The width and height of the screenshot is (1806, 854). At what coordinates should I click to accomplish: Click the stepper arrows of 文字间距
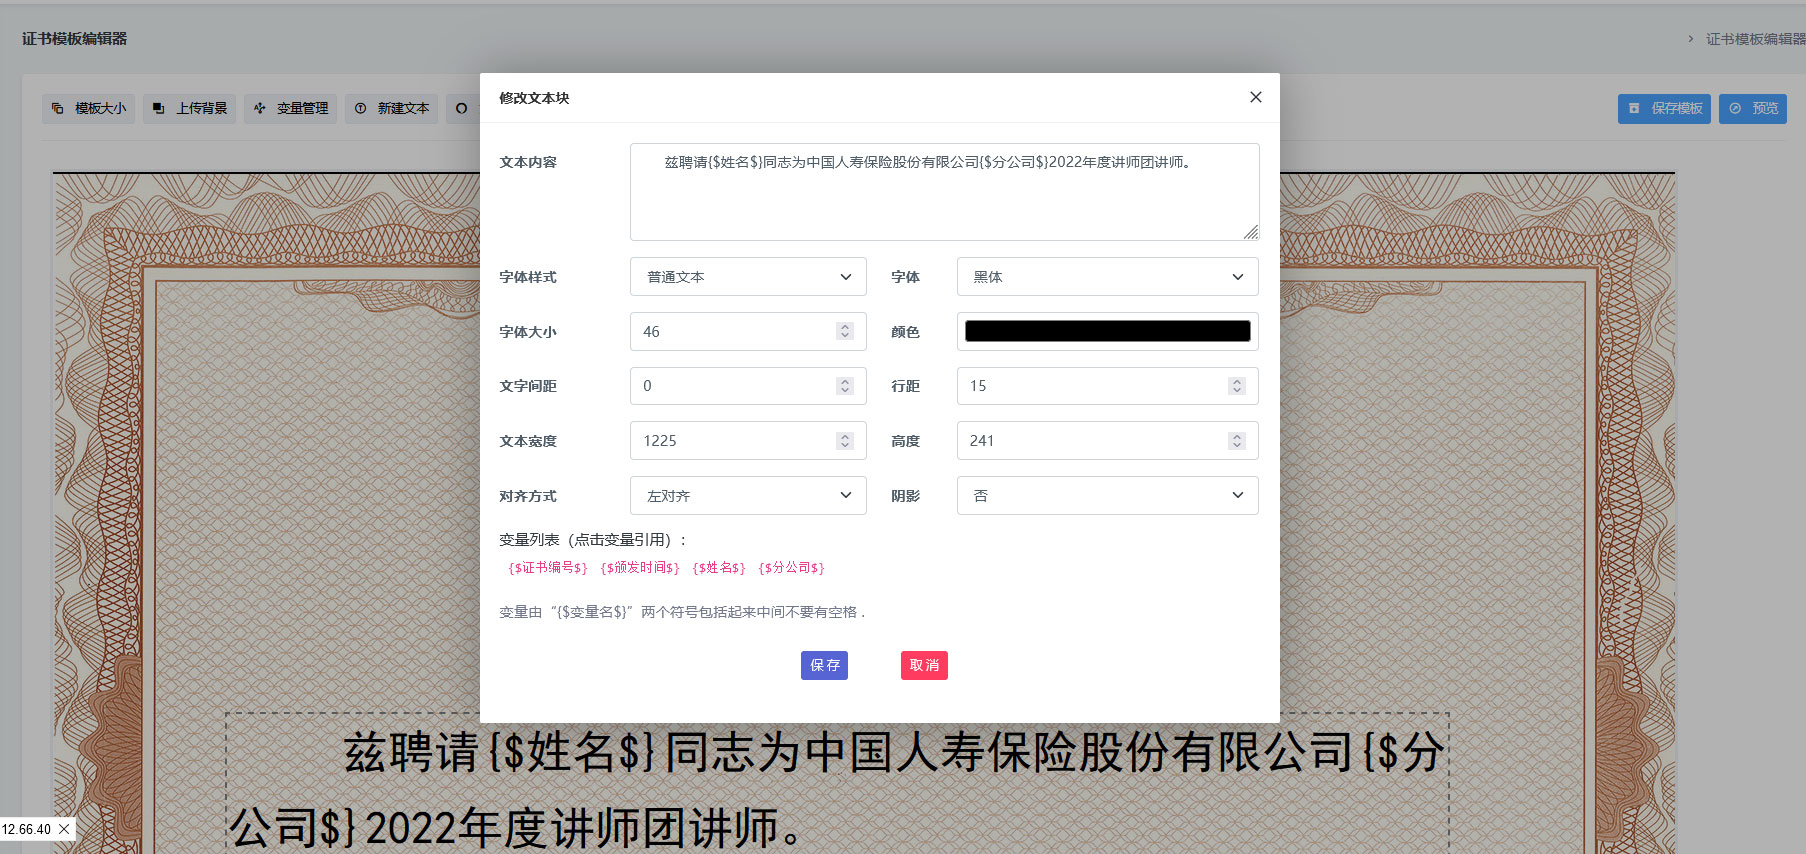(845, 386)
